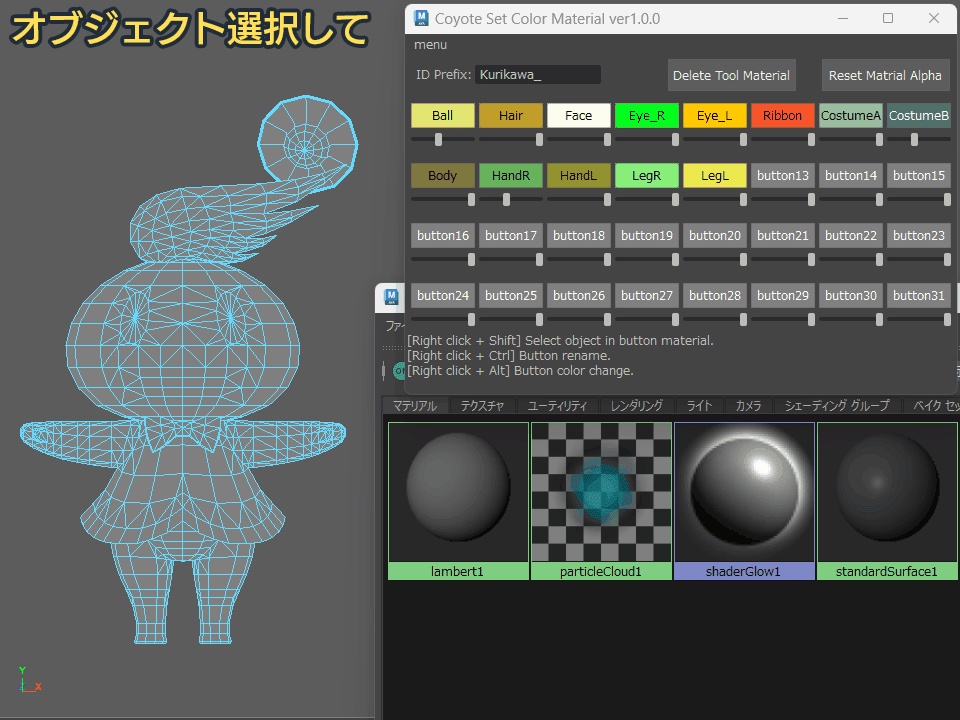This screenshot has height=720, width=960.
Task: Click the ID Prefix input field
Action: click(540, 74)
